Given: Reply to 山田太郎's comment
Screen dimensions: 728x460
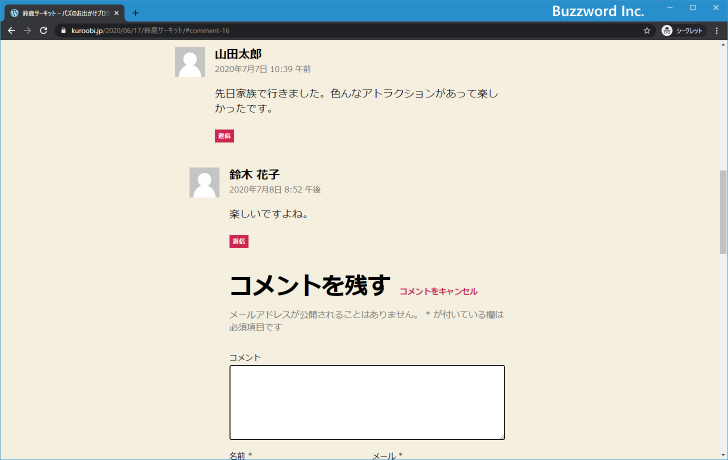Looking at the screenshot, I should click(x=224, y=136).
